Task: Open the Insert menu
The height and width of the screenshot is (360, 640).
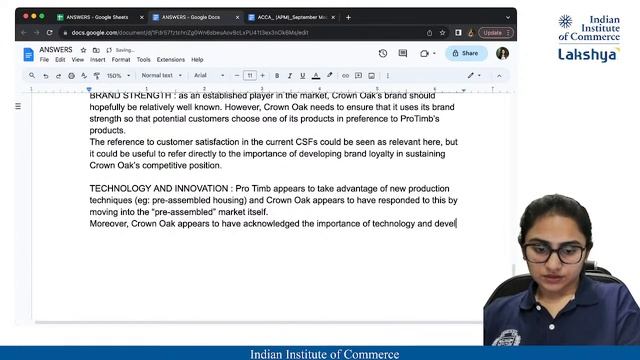Action: 98,60
